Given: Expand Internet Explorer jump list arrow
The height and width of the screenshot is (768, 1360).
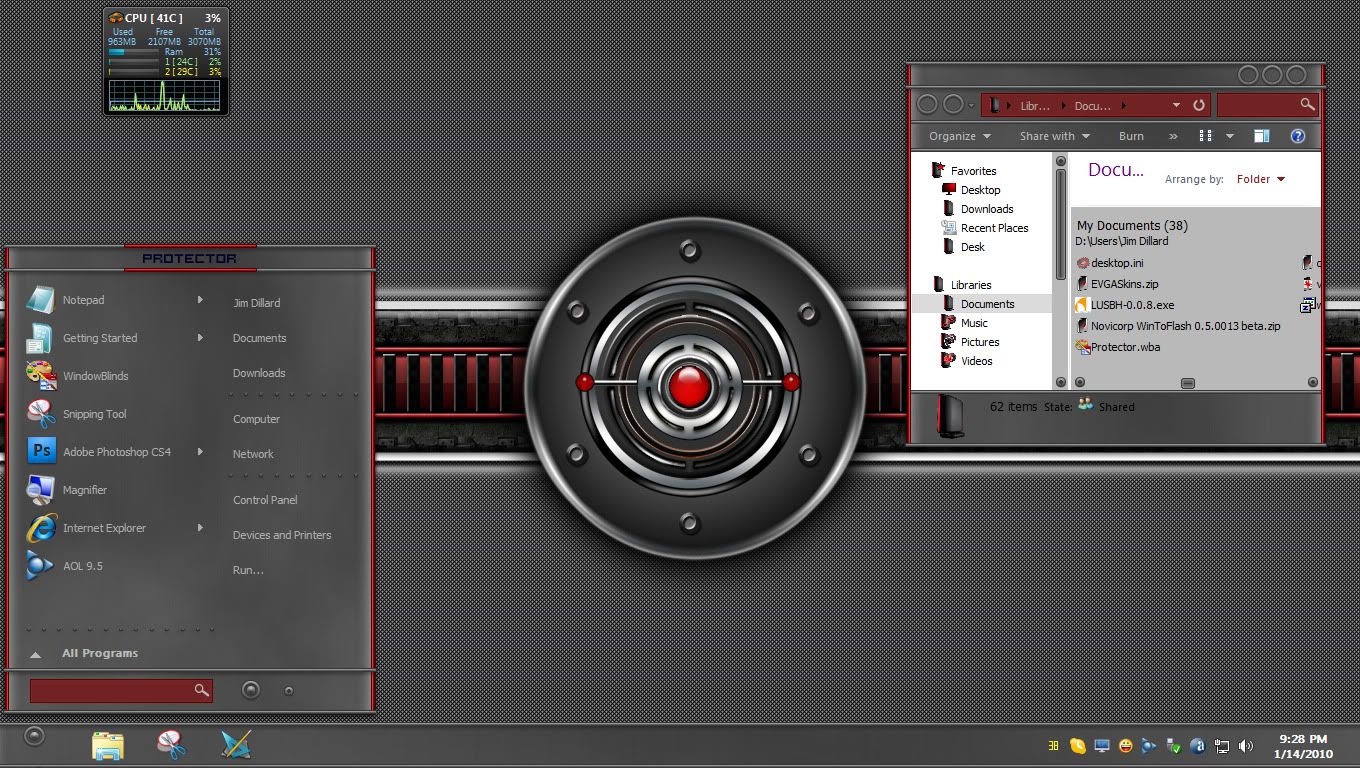Looking at the screenshot, I should click(x=200, y=528).
